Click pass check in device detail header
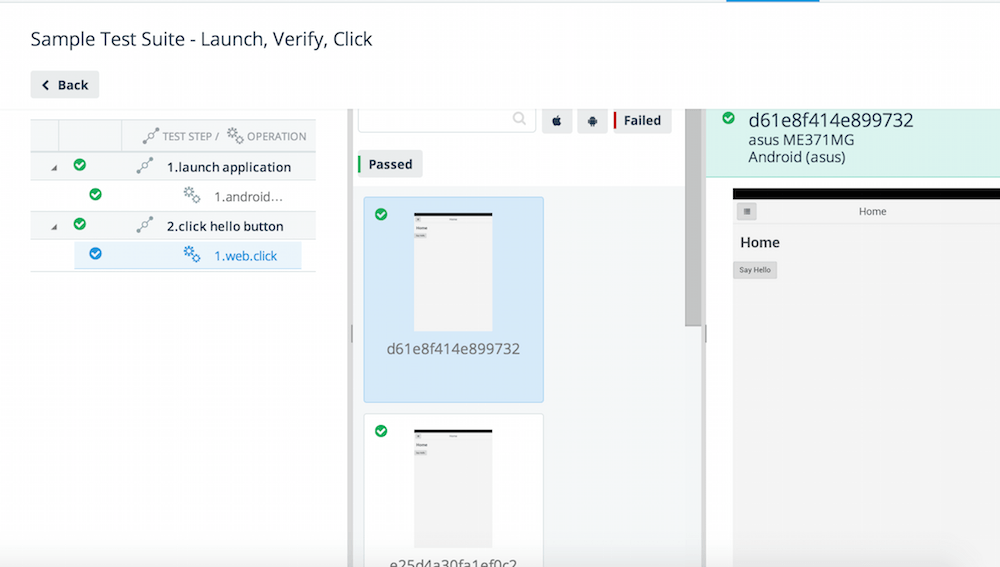 728,118
